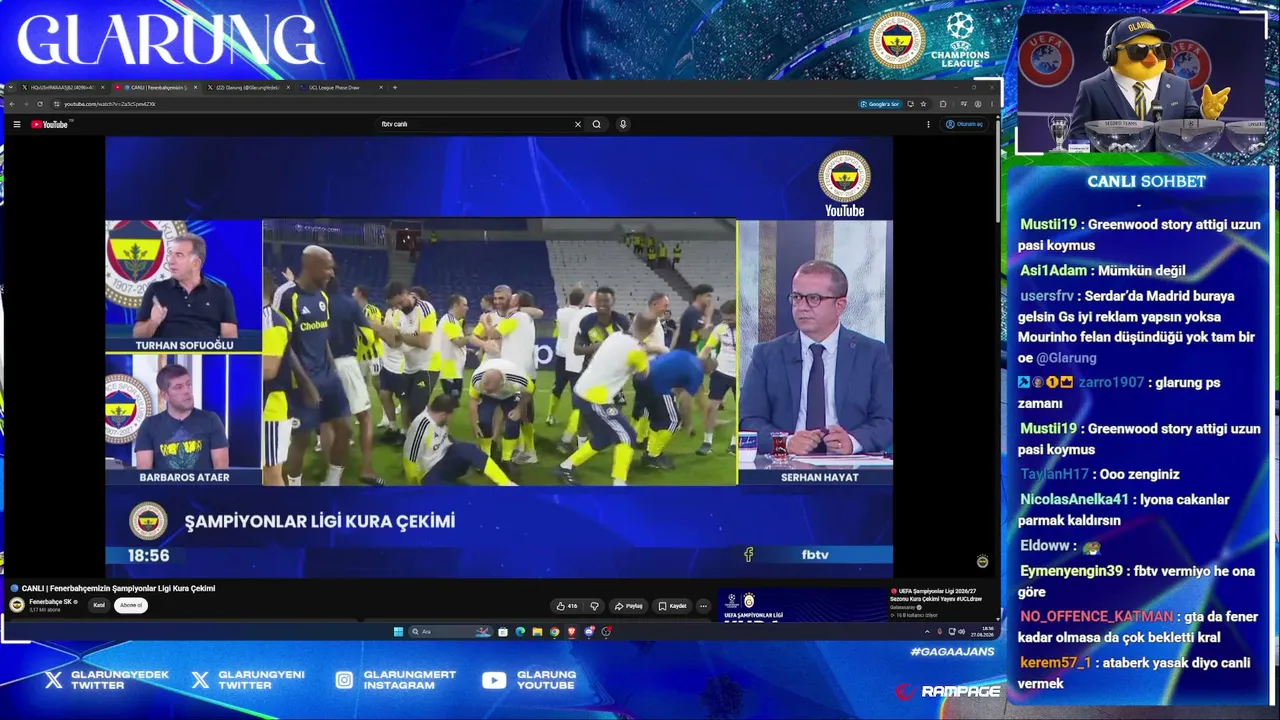The image size is (1280, 720).
Task: Click chat username 'Eymenyengin39'
Action: pyautogui.click(x=1071, y=571)
